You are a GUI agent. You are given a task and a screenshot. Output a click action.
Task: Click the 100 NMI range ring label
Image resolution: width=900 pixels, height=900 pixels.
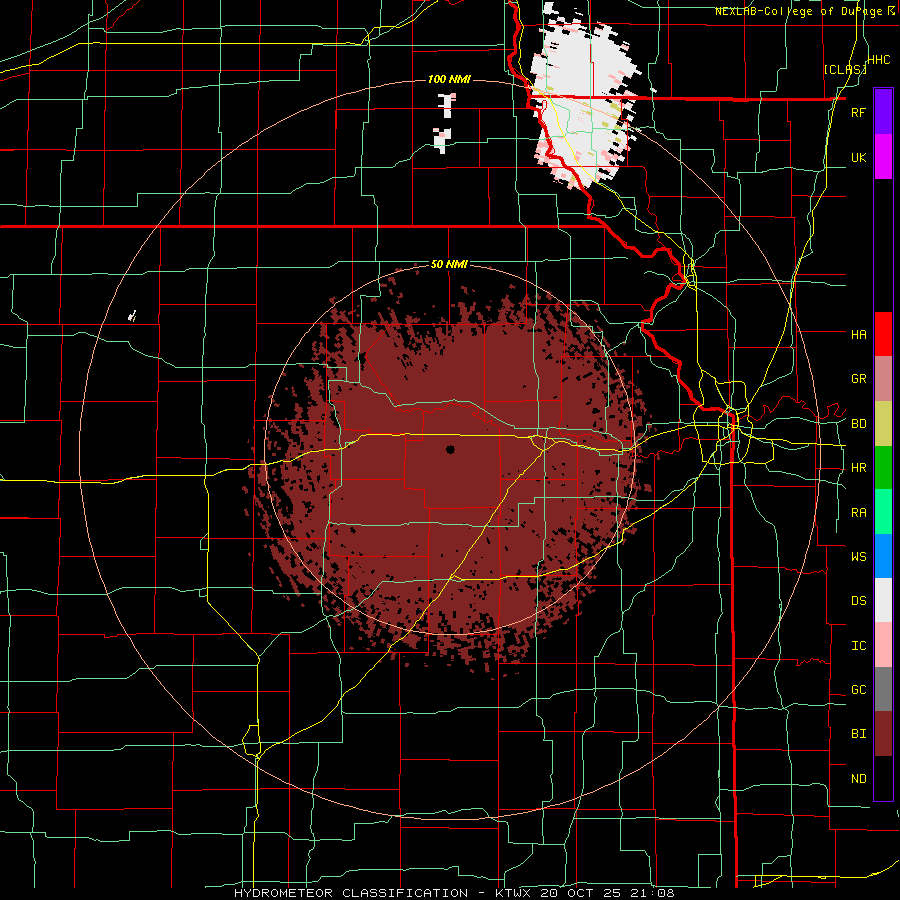(x=449, y=79)
